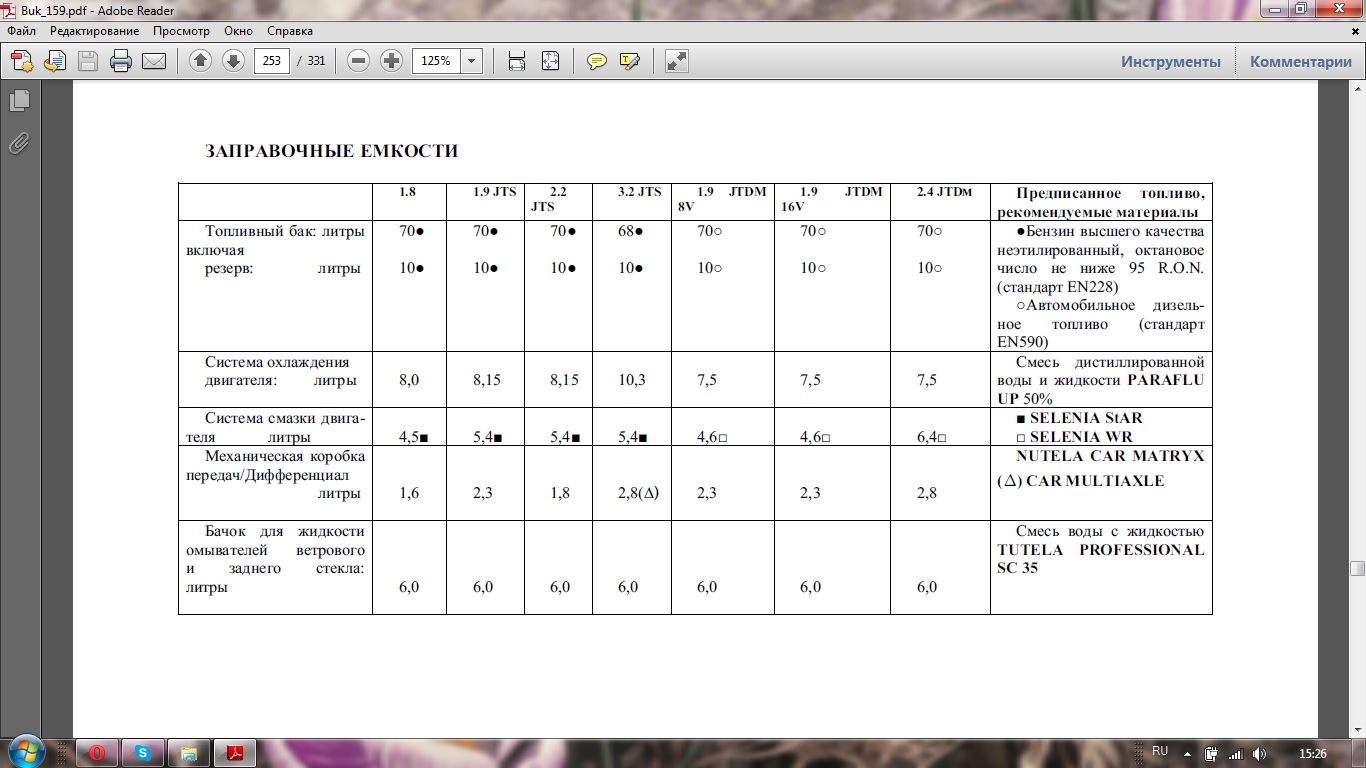Open the zoom level dropdown arrow
The height and width of the screenshot is (768, 1366).
tap(472, 61)
